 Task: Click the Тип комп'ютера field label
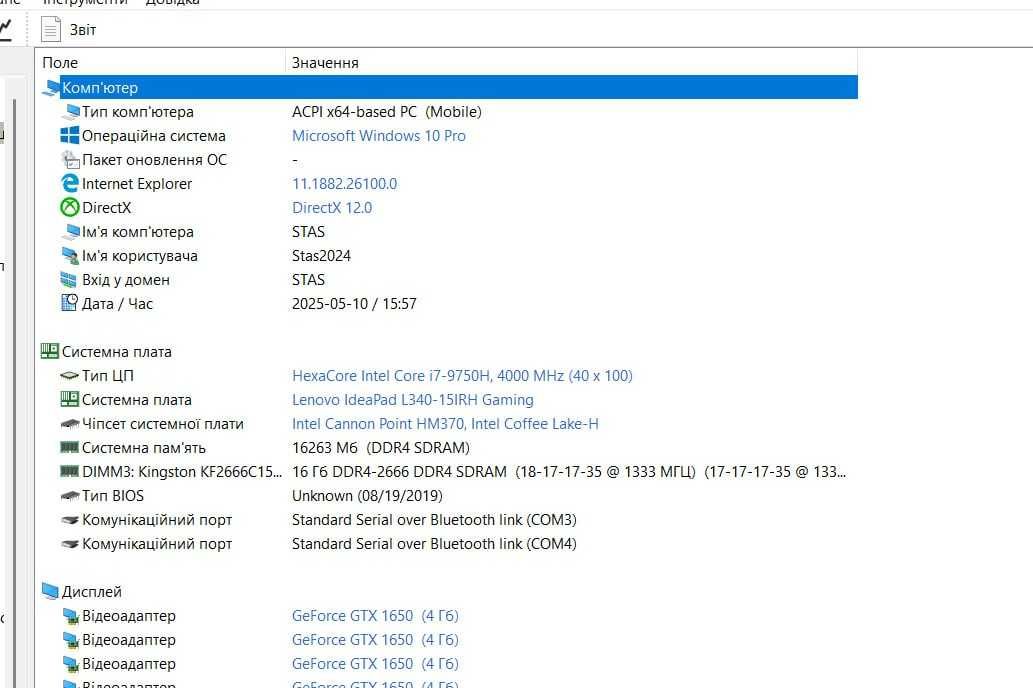(138, 112)
